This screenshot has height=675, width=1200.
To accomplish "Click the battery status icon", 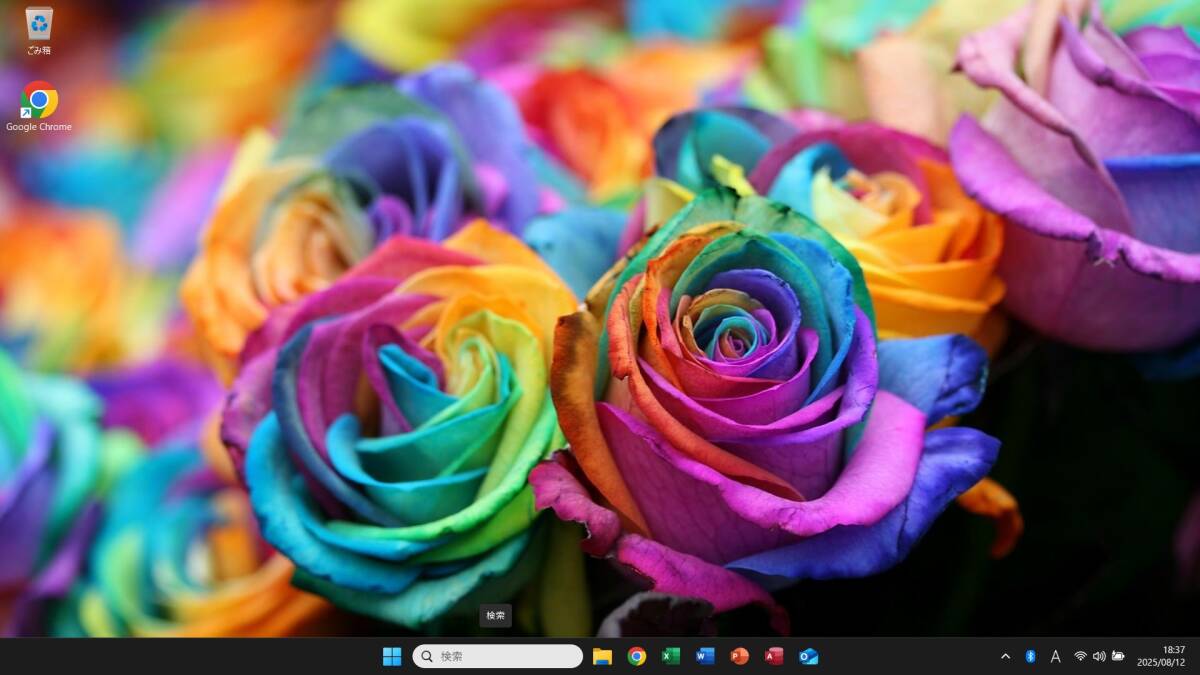I will click(x=1118, y=656).
